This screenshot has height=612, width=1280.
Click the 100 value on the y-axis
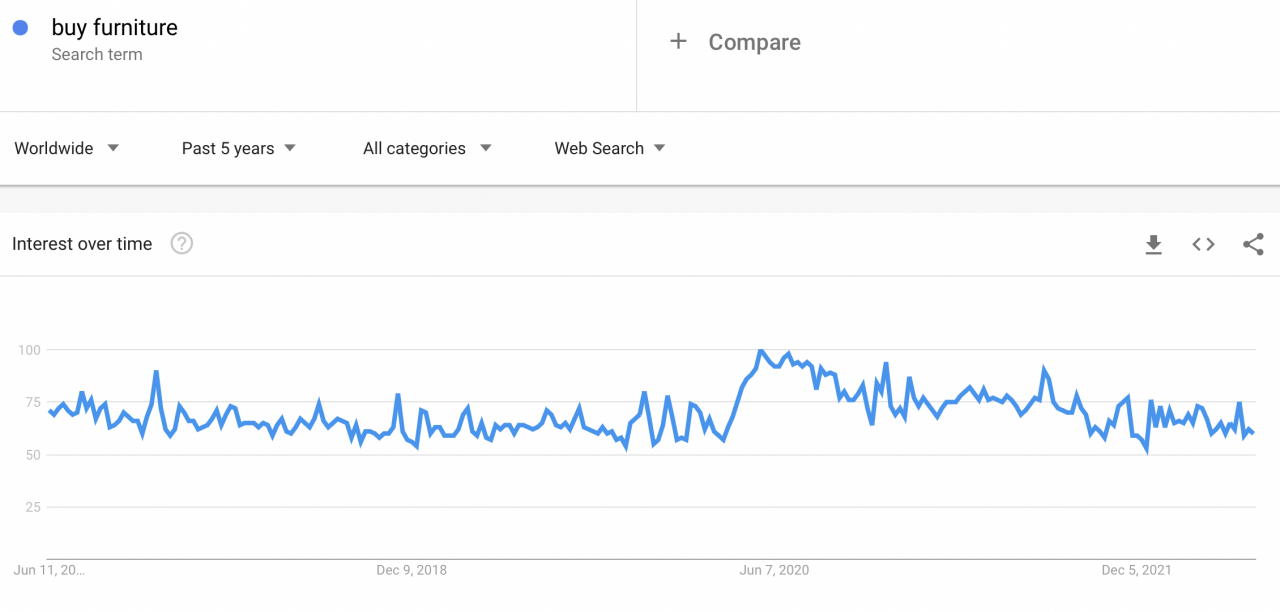(28, 350)
